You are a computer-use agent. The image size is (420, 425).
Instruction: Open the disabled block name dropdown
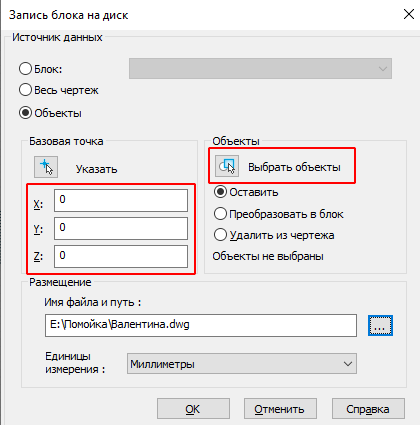pyautogui.click(x=260, y=69)
